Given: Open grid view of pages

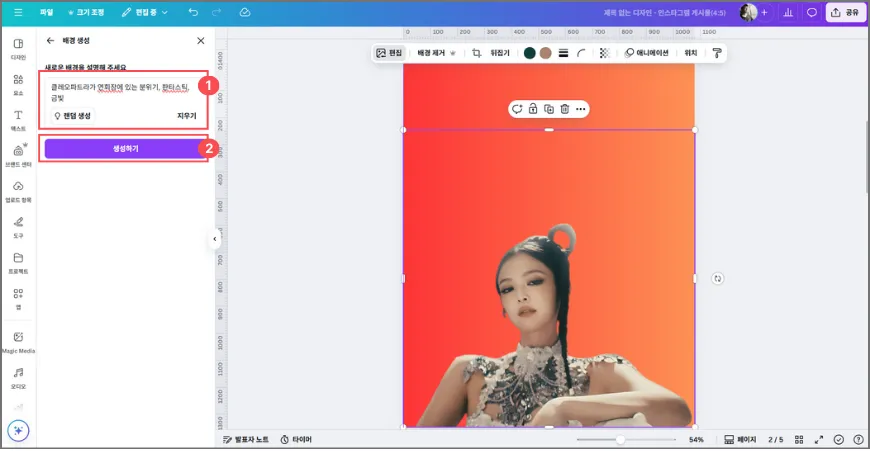Looking at the screenshot, I should point(799,439).
